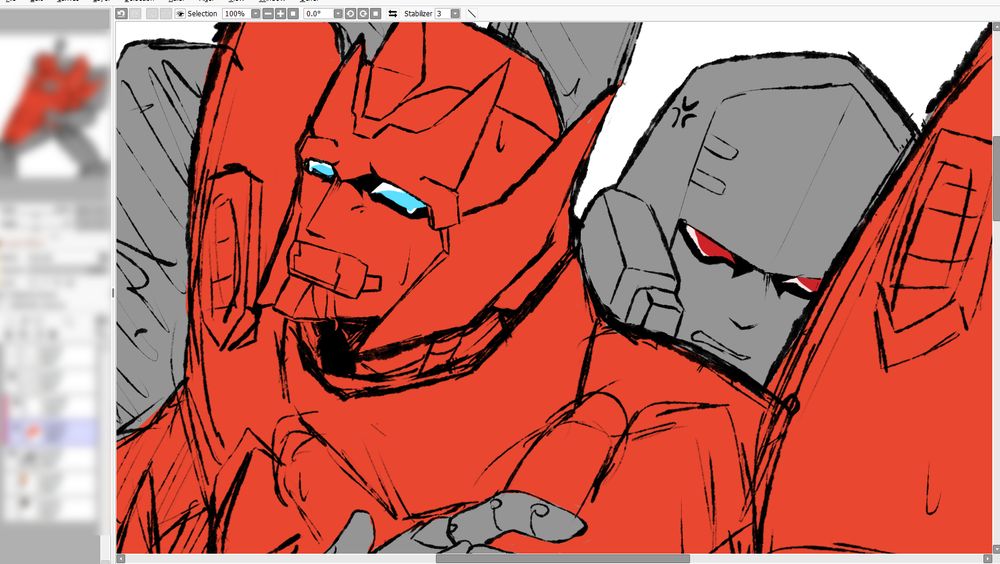Click the vertical canvas scrollbar thumb
This screenshot has height=564, width=1000.
coord(996,179)
